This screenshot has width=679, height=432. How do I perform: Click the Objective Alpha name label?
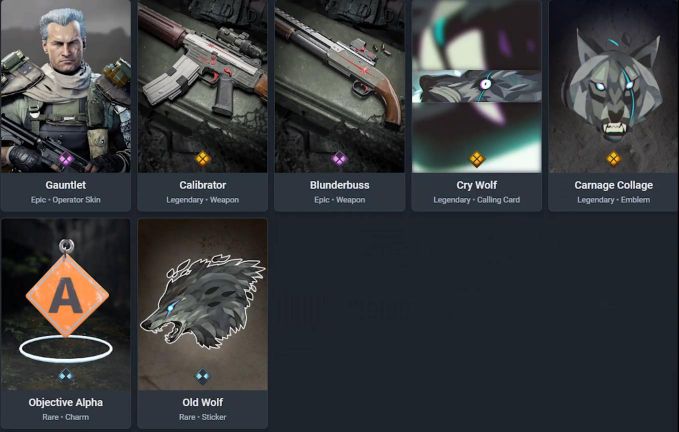click(x=66, y=403)
